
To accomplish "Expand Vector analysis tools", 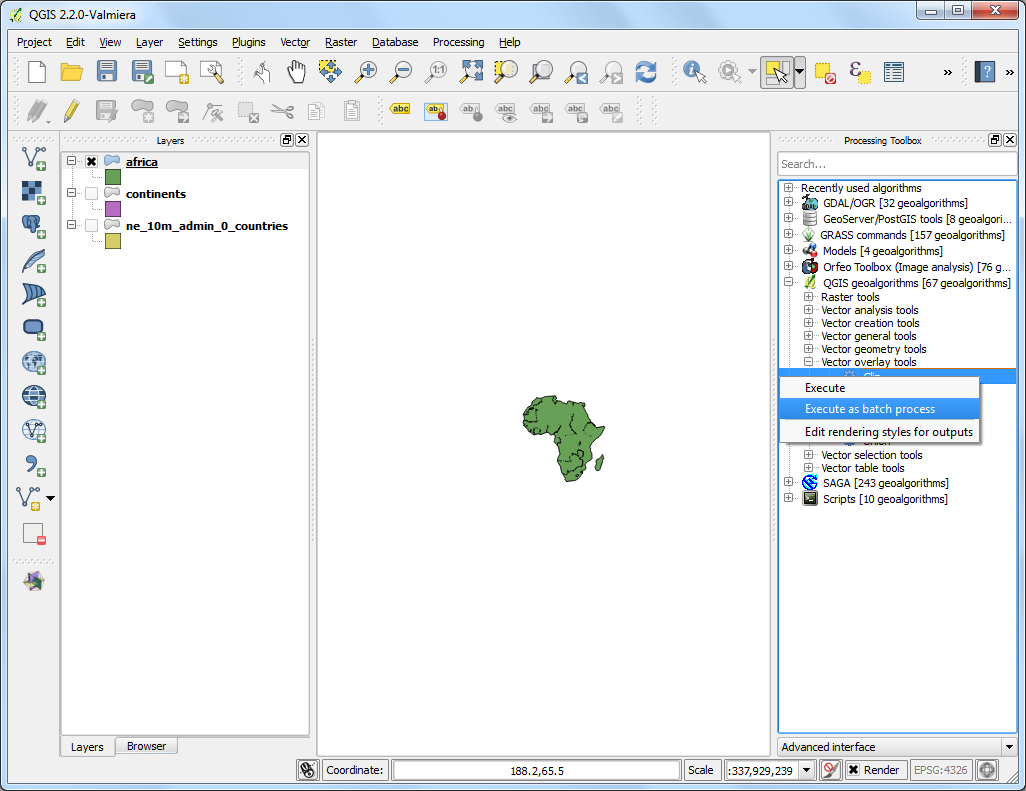I will (x=808, y=309).
